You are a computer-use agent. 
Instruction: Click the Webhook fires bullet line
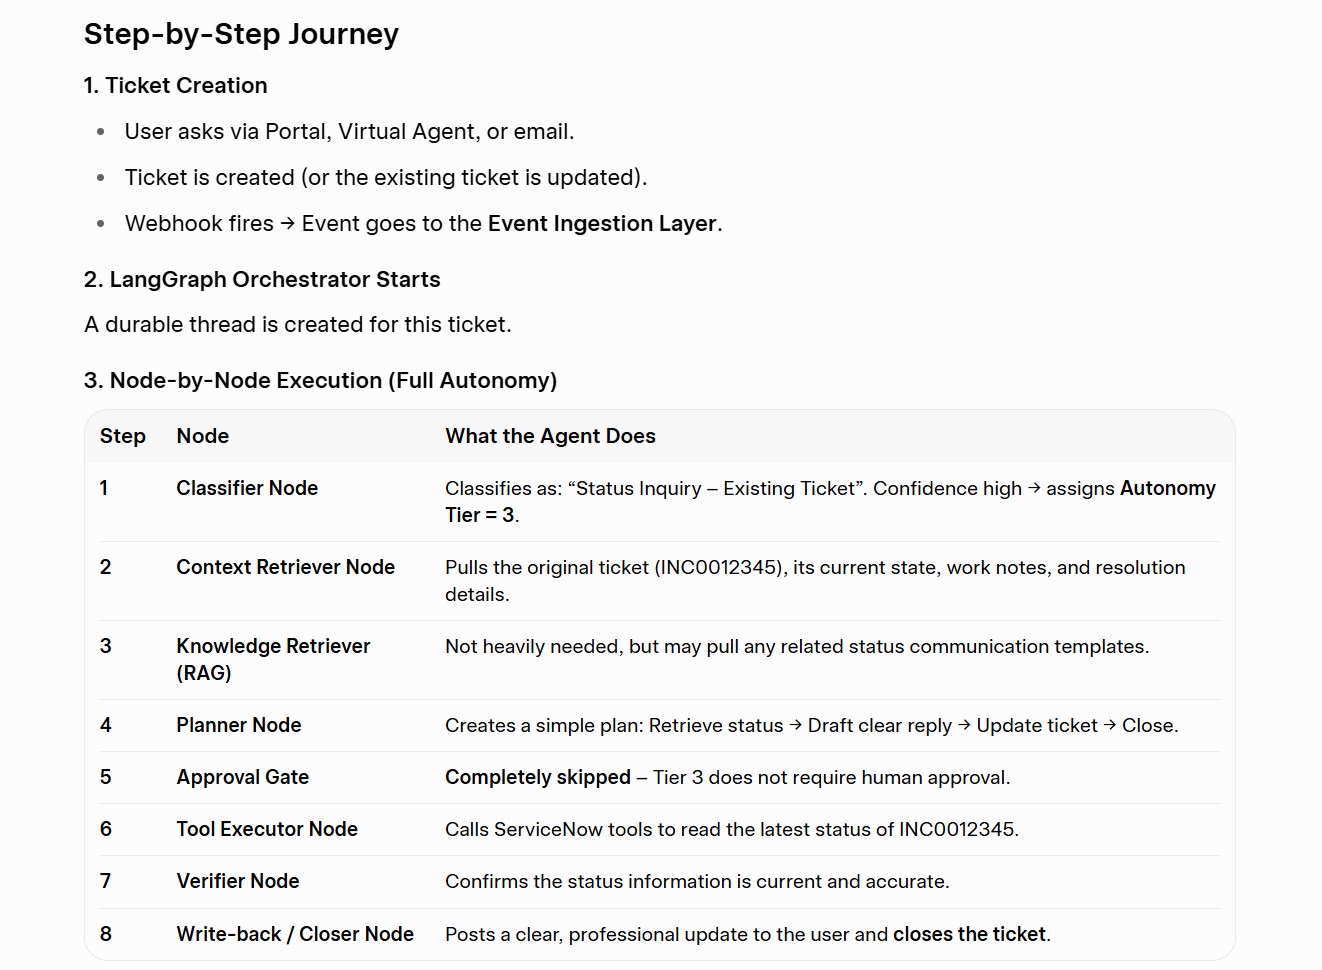pos(423,224)
